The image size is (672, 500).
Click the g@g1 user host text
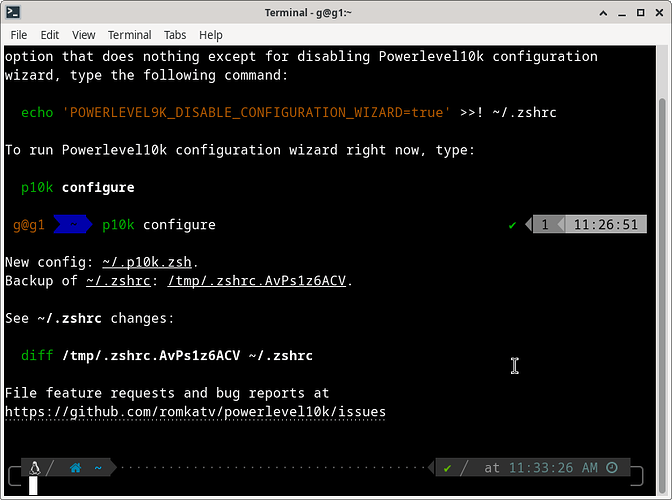coord(29,225)
